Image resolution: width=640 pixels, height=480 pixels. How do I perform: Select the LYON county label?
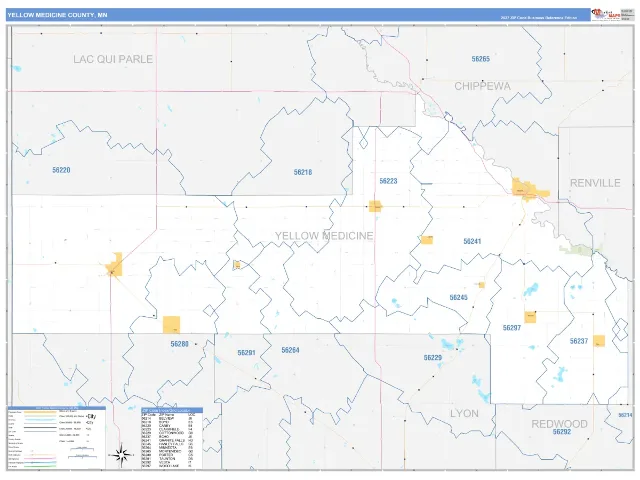[464, 413]
